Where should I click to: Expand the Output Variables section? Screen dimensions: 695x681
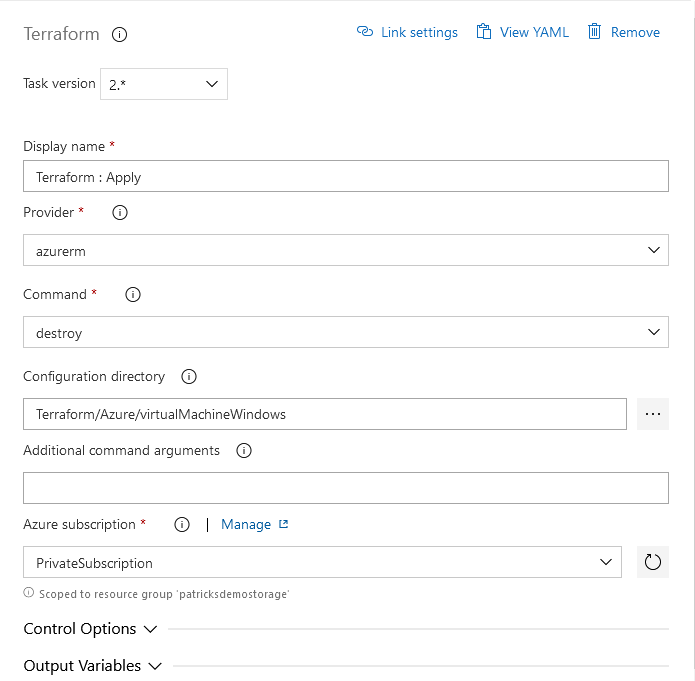coord(93,665)
